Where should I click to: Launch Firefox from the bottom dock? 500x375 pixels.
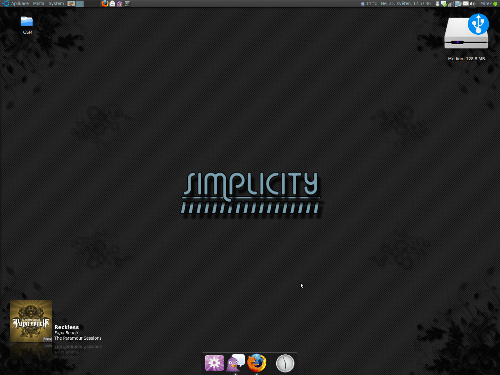click(x=257, y=363)
